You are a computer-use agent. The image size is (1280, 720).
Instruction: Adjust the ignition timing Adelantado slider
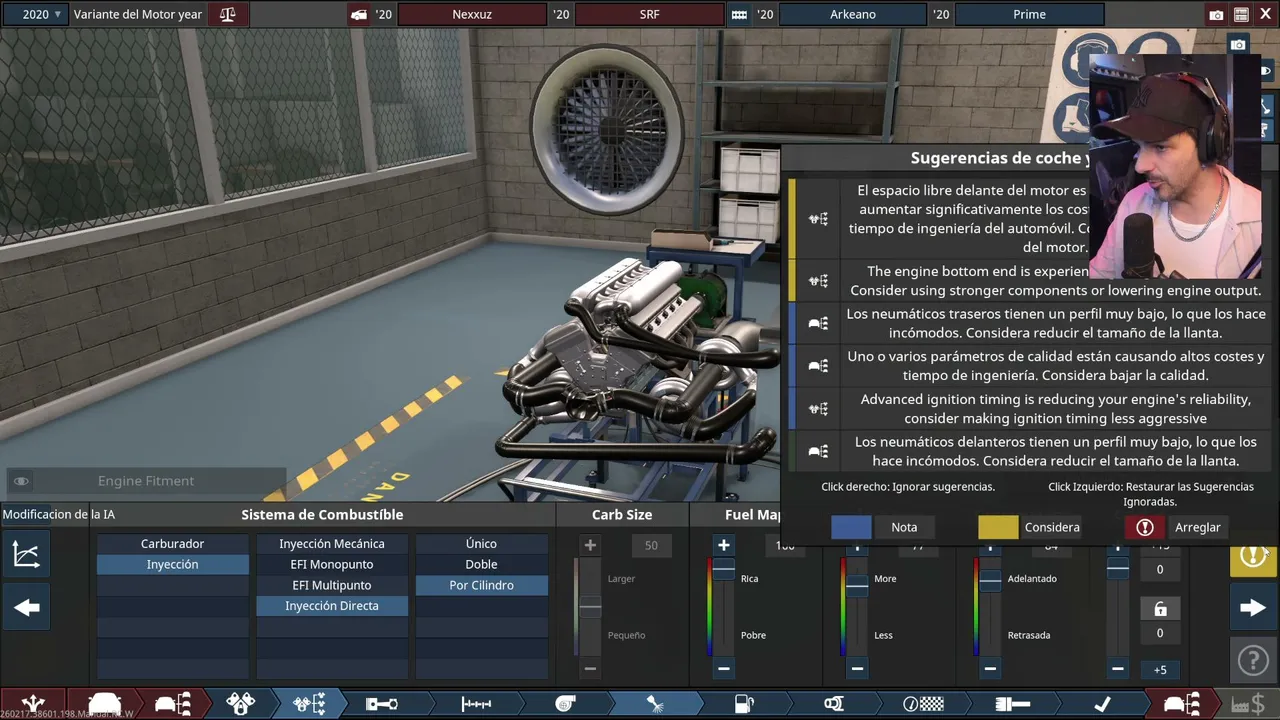click(990, 581)
